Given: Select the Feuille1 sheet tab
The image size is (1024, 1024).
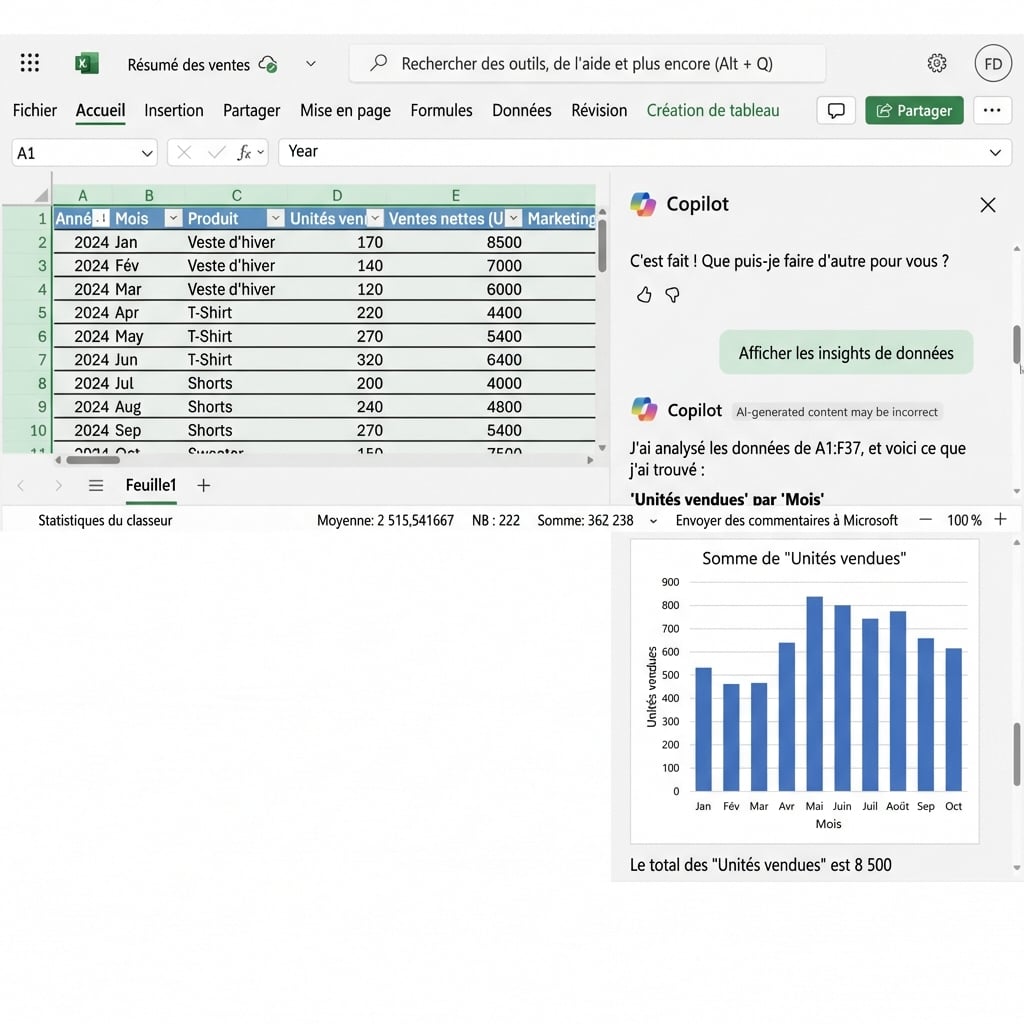Looking at the screenshot, I should [150, 485].
